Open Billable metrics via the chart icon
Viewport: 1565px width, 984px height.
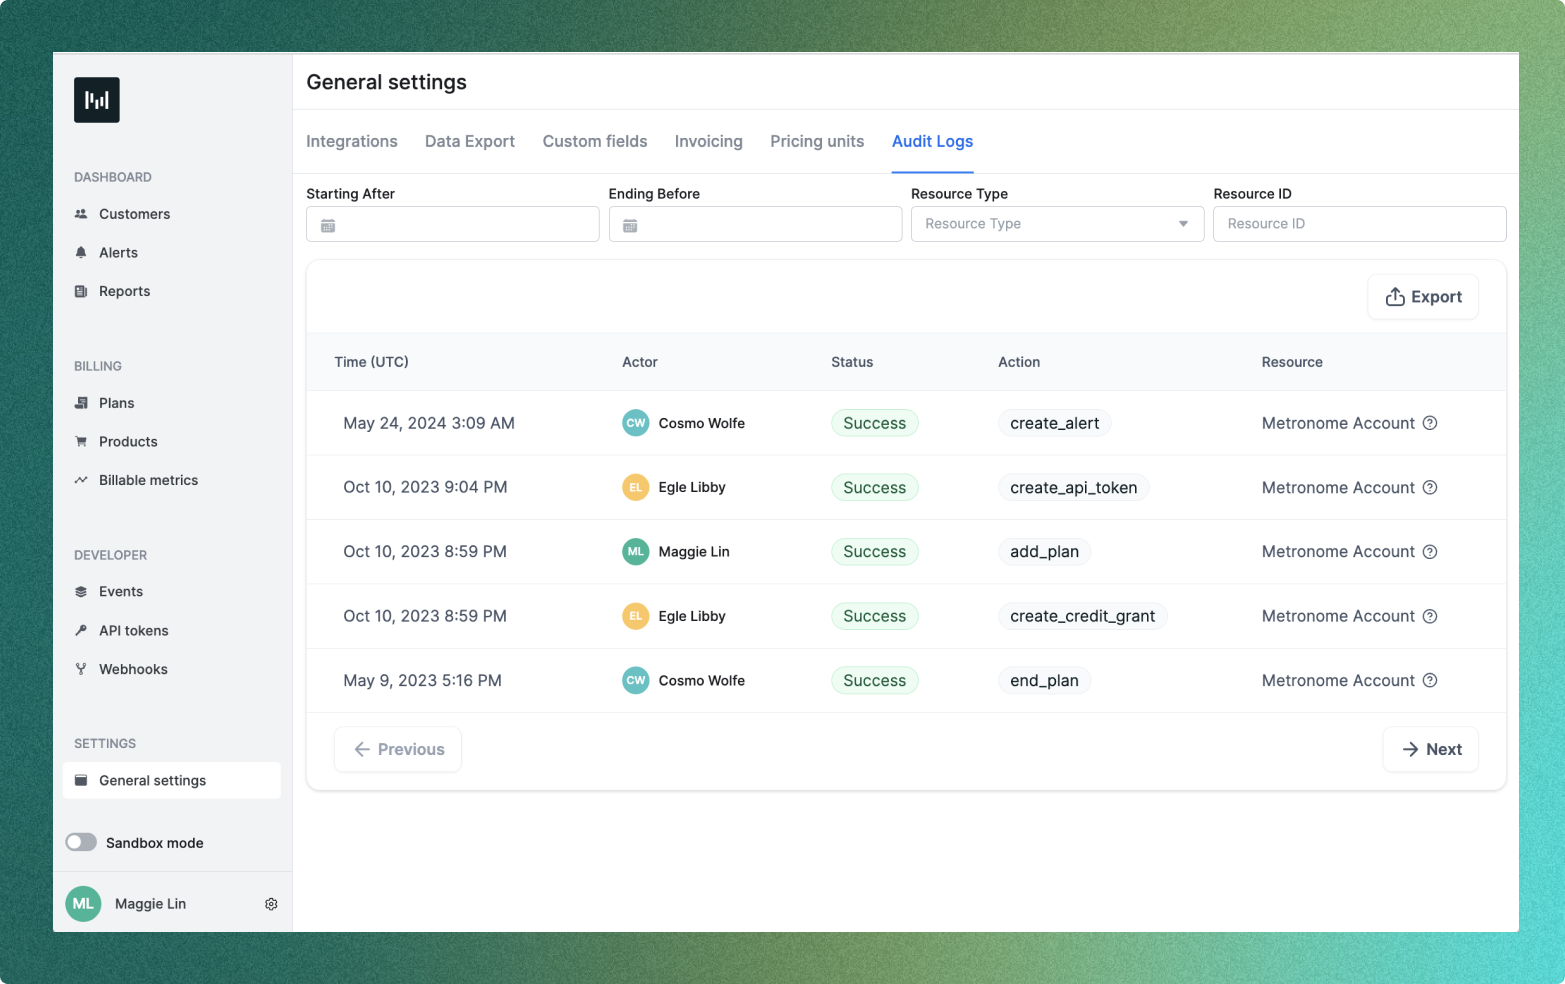click(x=81, y=480)
